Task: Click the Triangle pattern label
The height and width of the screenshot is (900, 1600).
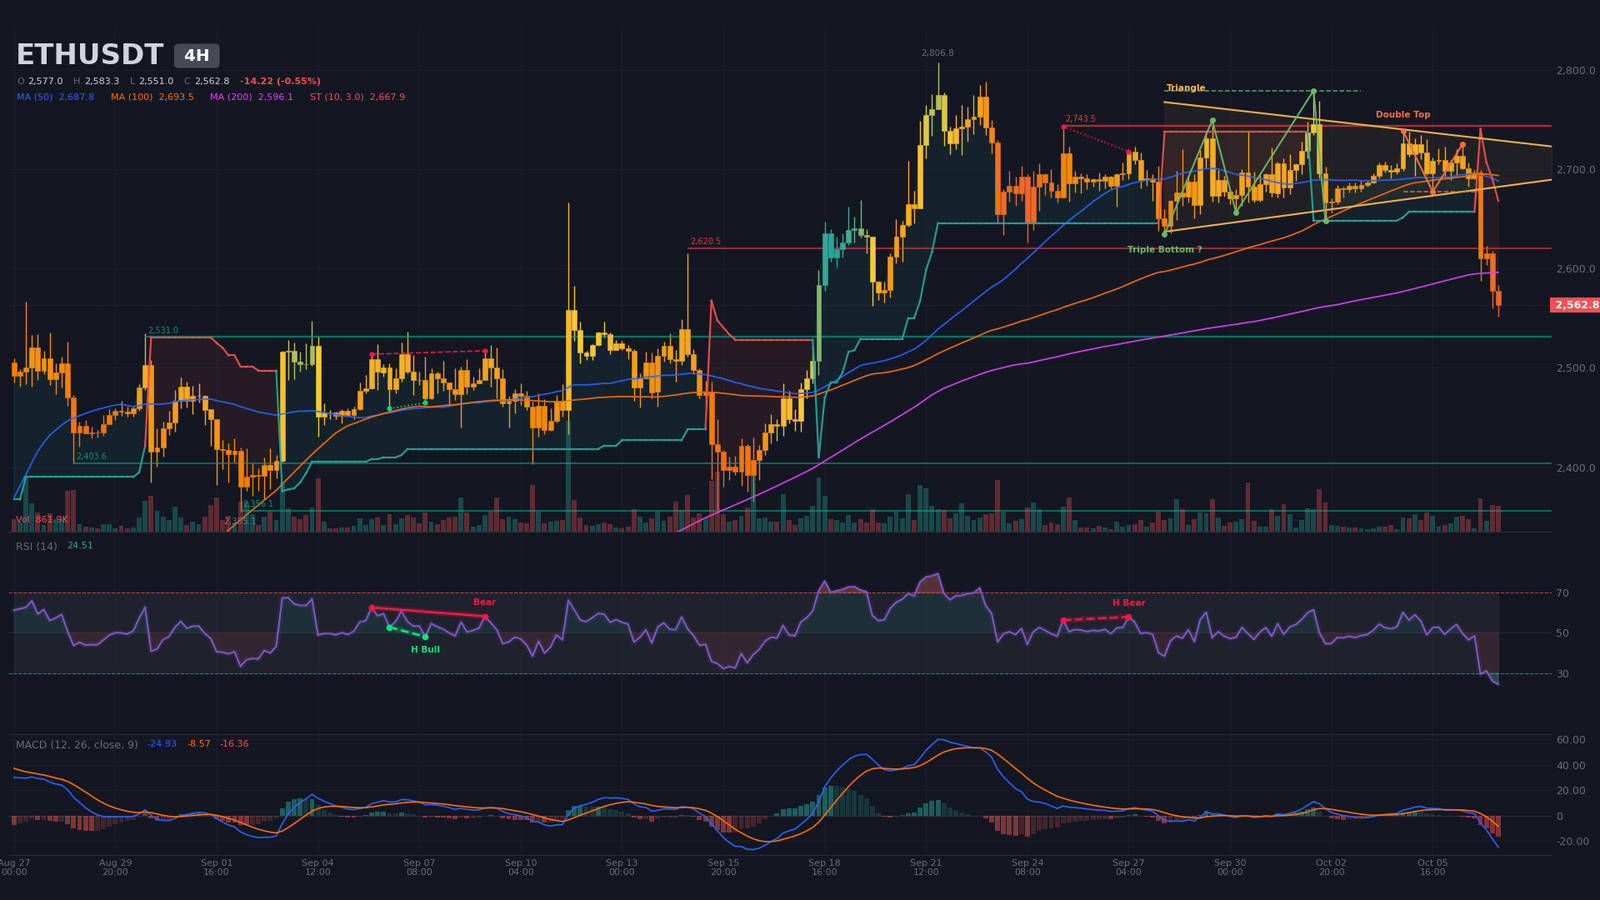Action: 1186,88
